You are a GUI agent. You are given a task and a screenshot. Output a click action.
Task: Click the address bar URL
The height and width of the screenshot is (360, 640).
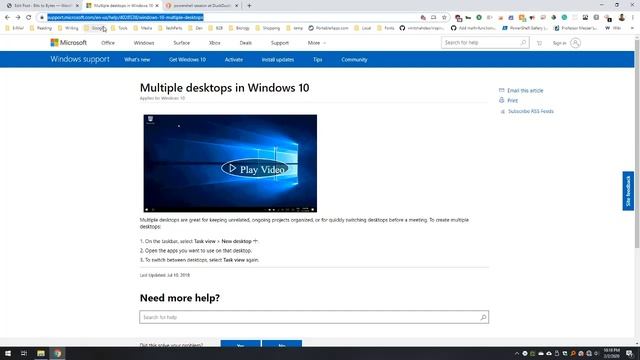(x=125, y=18)
